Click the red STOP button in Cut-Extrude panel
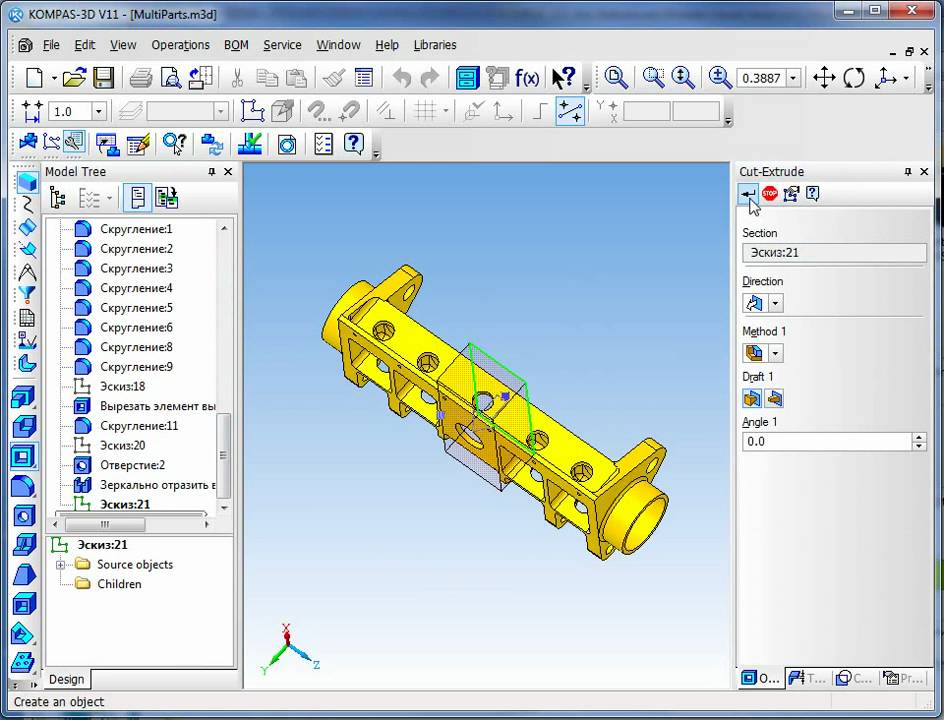The width and height of the screenshot is (944, 720). coord(770,194)
